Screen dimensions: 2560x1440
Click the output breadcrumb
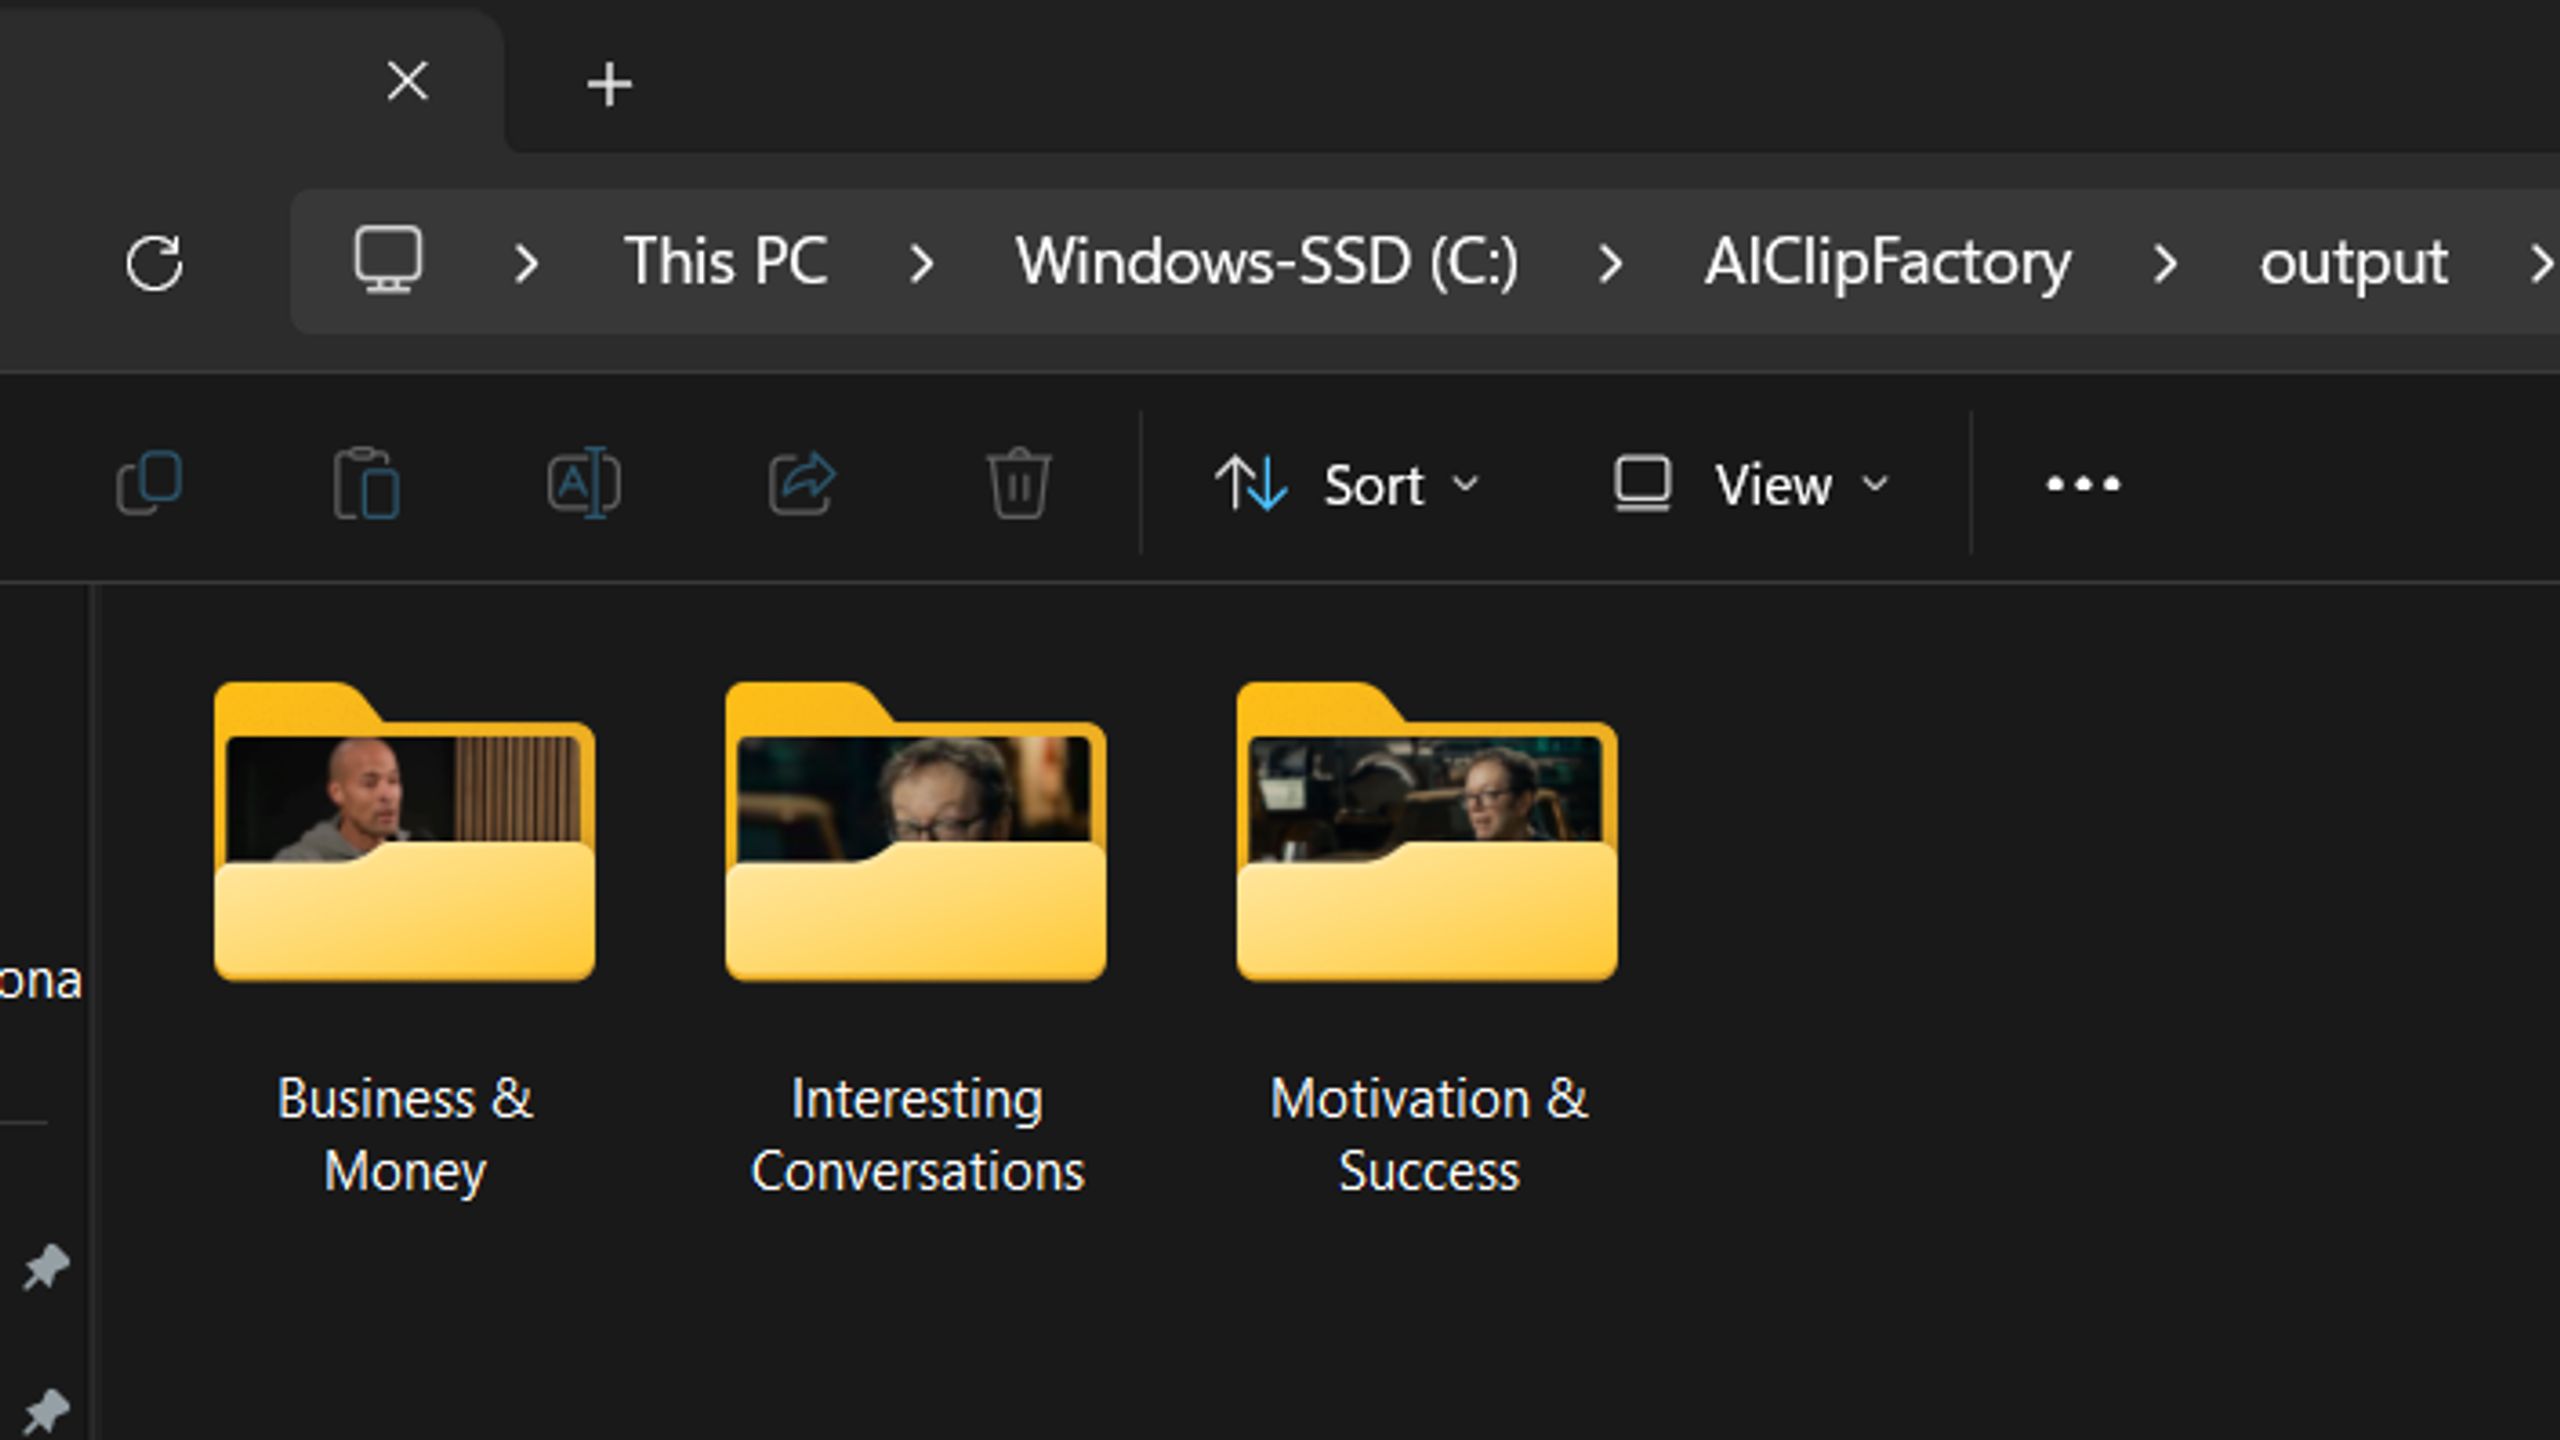pyautogui.click(x=2353, y=264)
